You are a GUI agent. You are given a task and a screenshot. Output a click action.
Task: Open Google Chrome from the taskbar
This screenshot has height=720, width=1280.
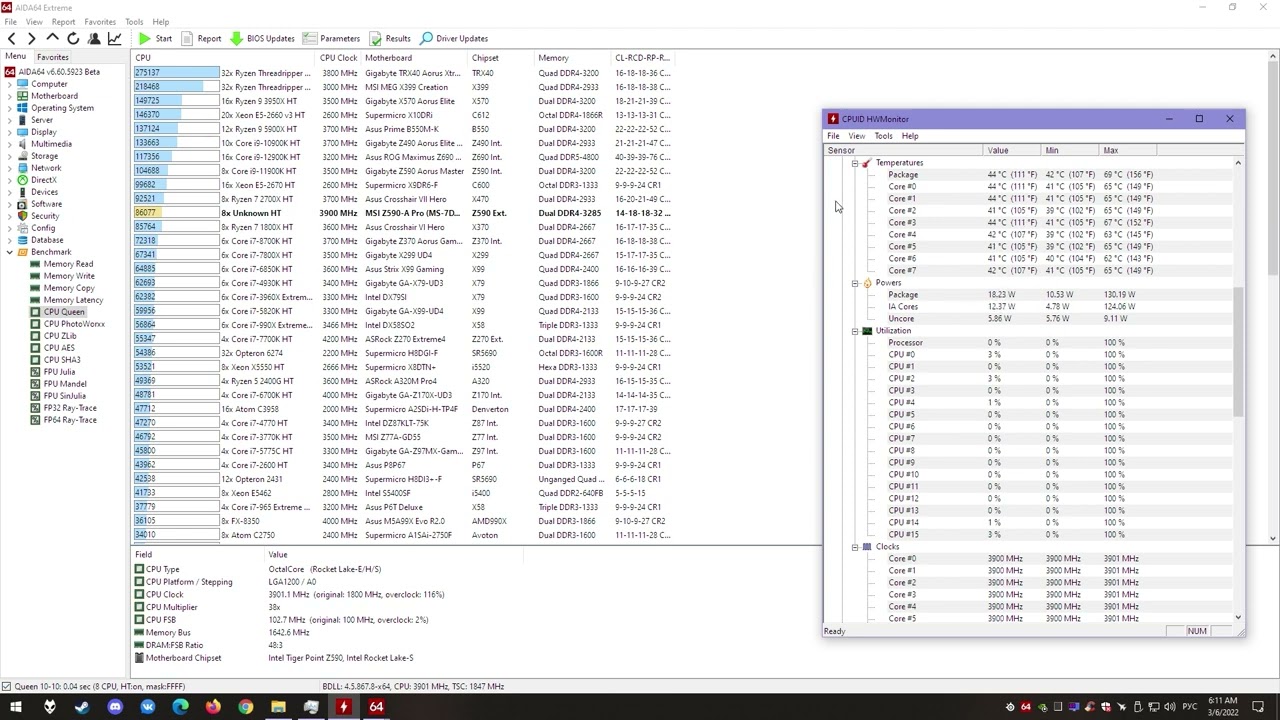click(x=246, y=707)
